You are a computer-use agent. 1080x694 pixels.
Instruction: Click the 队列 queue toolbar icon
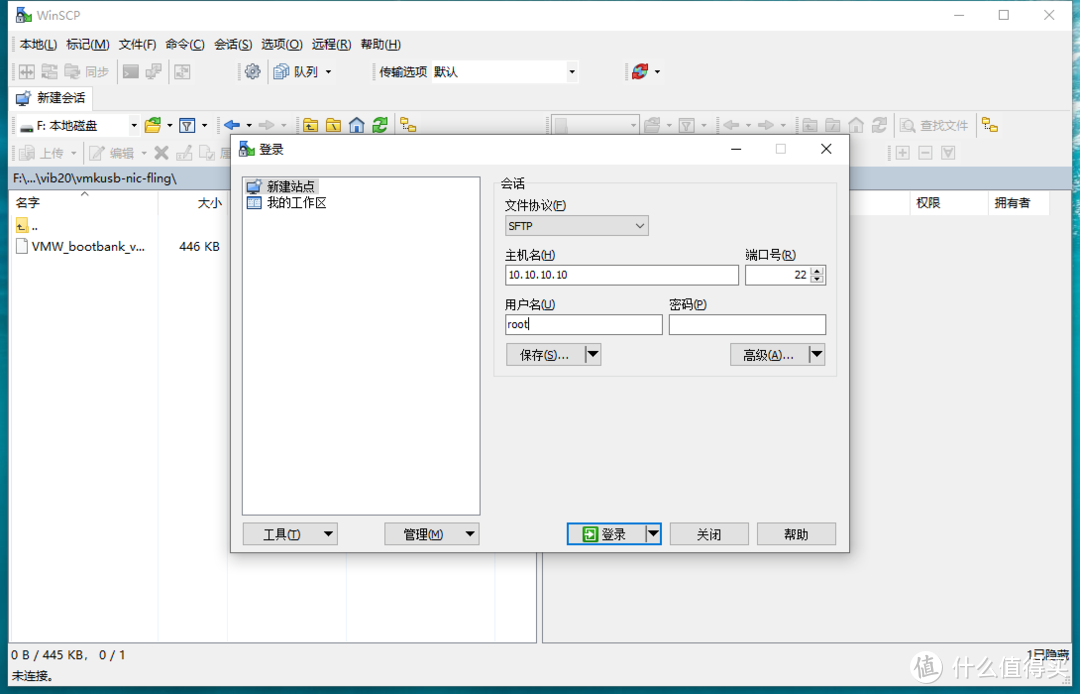click(x=295, y=72)
